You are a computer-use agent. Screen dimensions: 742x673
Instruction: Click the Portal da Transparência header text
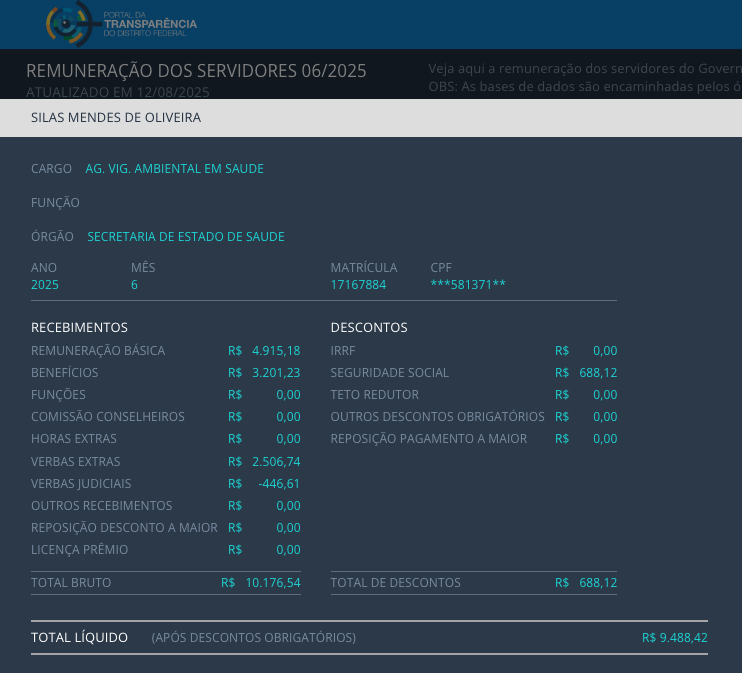point(150,24)
